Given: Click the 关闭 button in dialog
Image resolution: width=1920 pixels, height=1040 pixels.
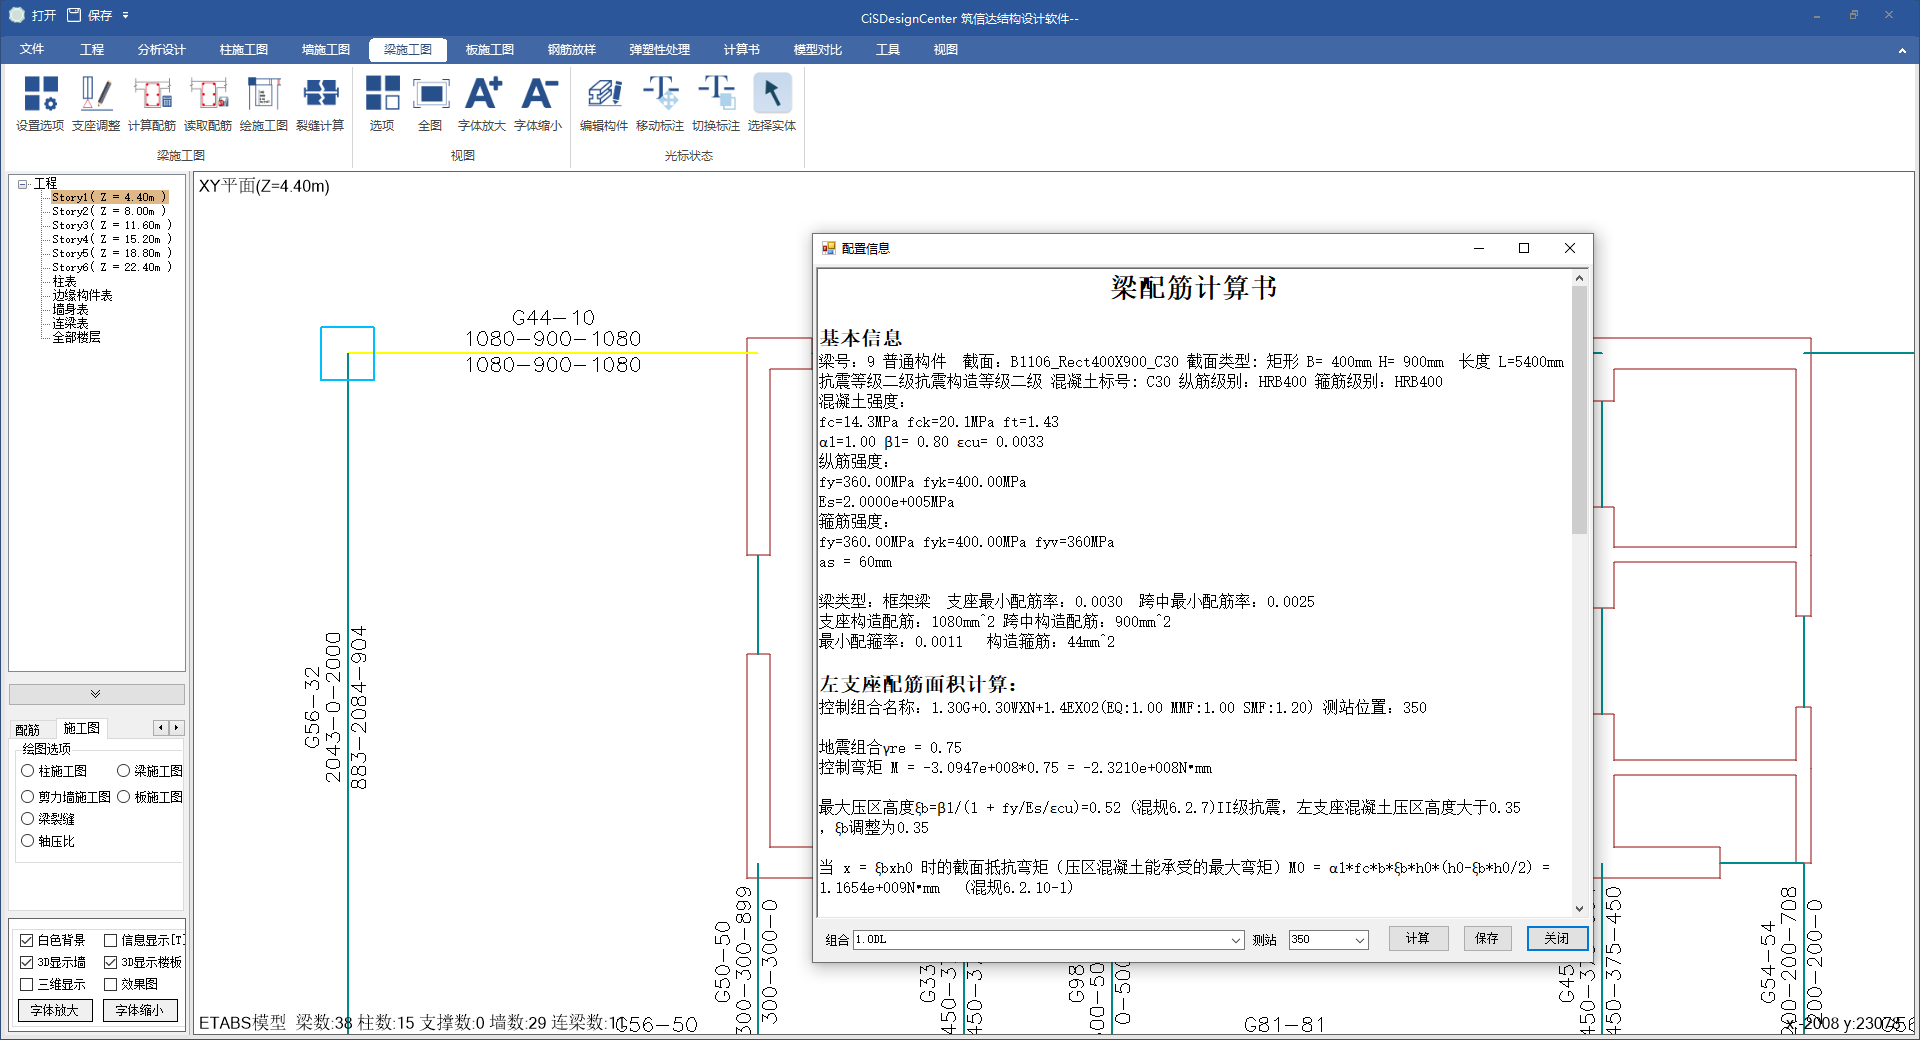Looking at the screenshot, I should [1556, 938].
